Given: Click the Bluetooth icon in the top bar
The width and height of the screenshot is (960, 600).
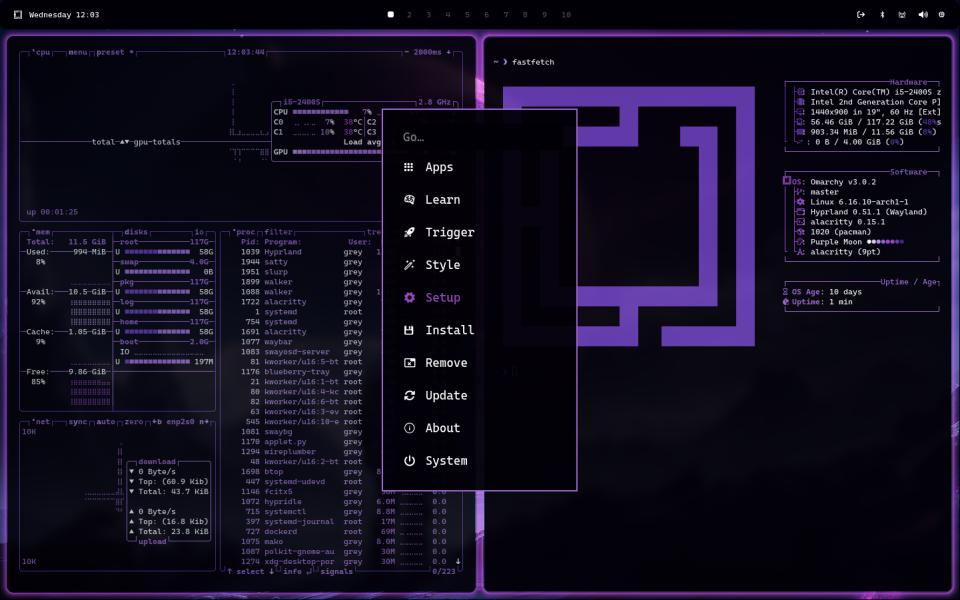Looking at the screenshot, I should [x=882, y=14].
